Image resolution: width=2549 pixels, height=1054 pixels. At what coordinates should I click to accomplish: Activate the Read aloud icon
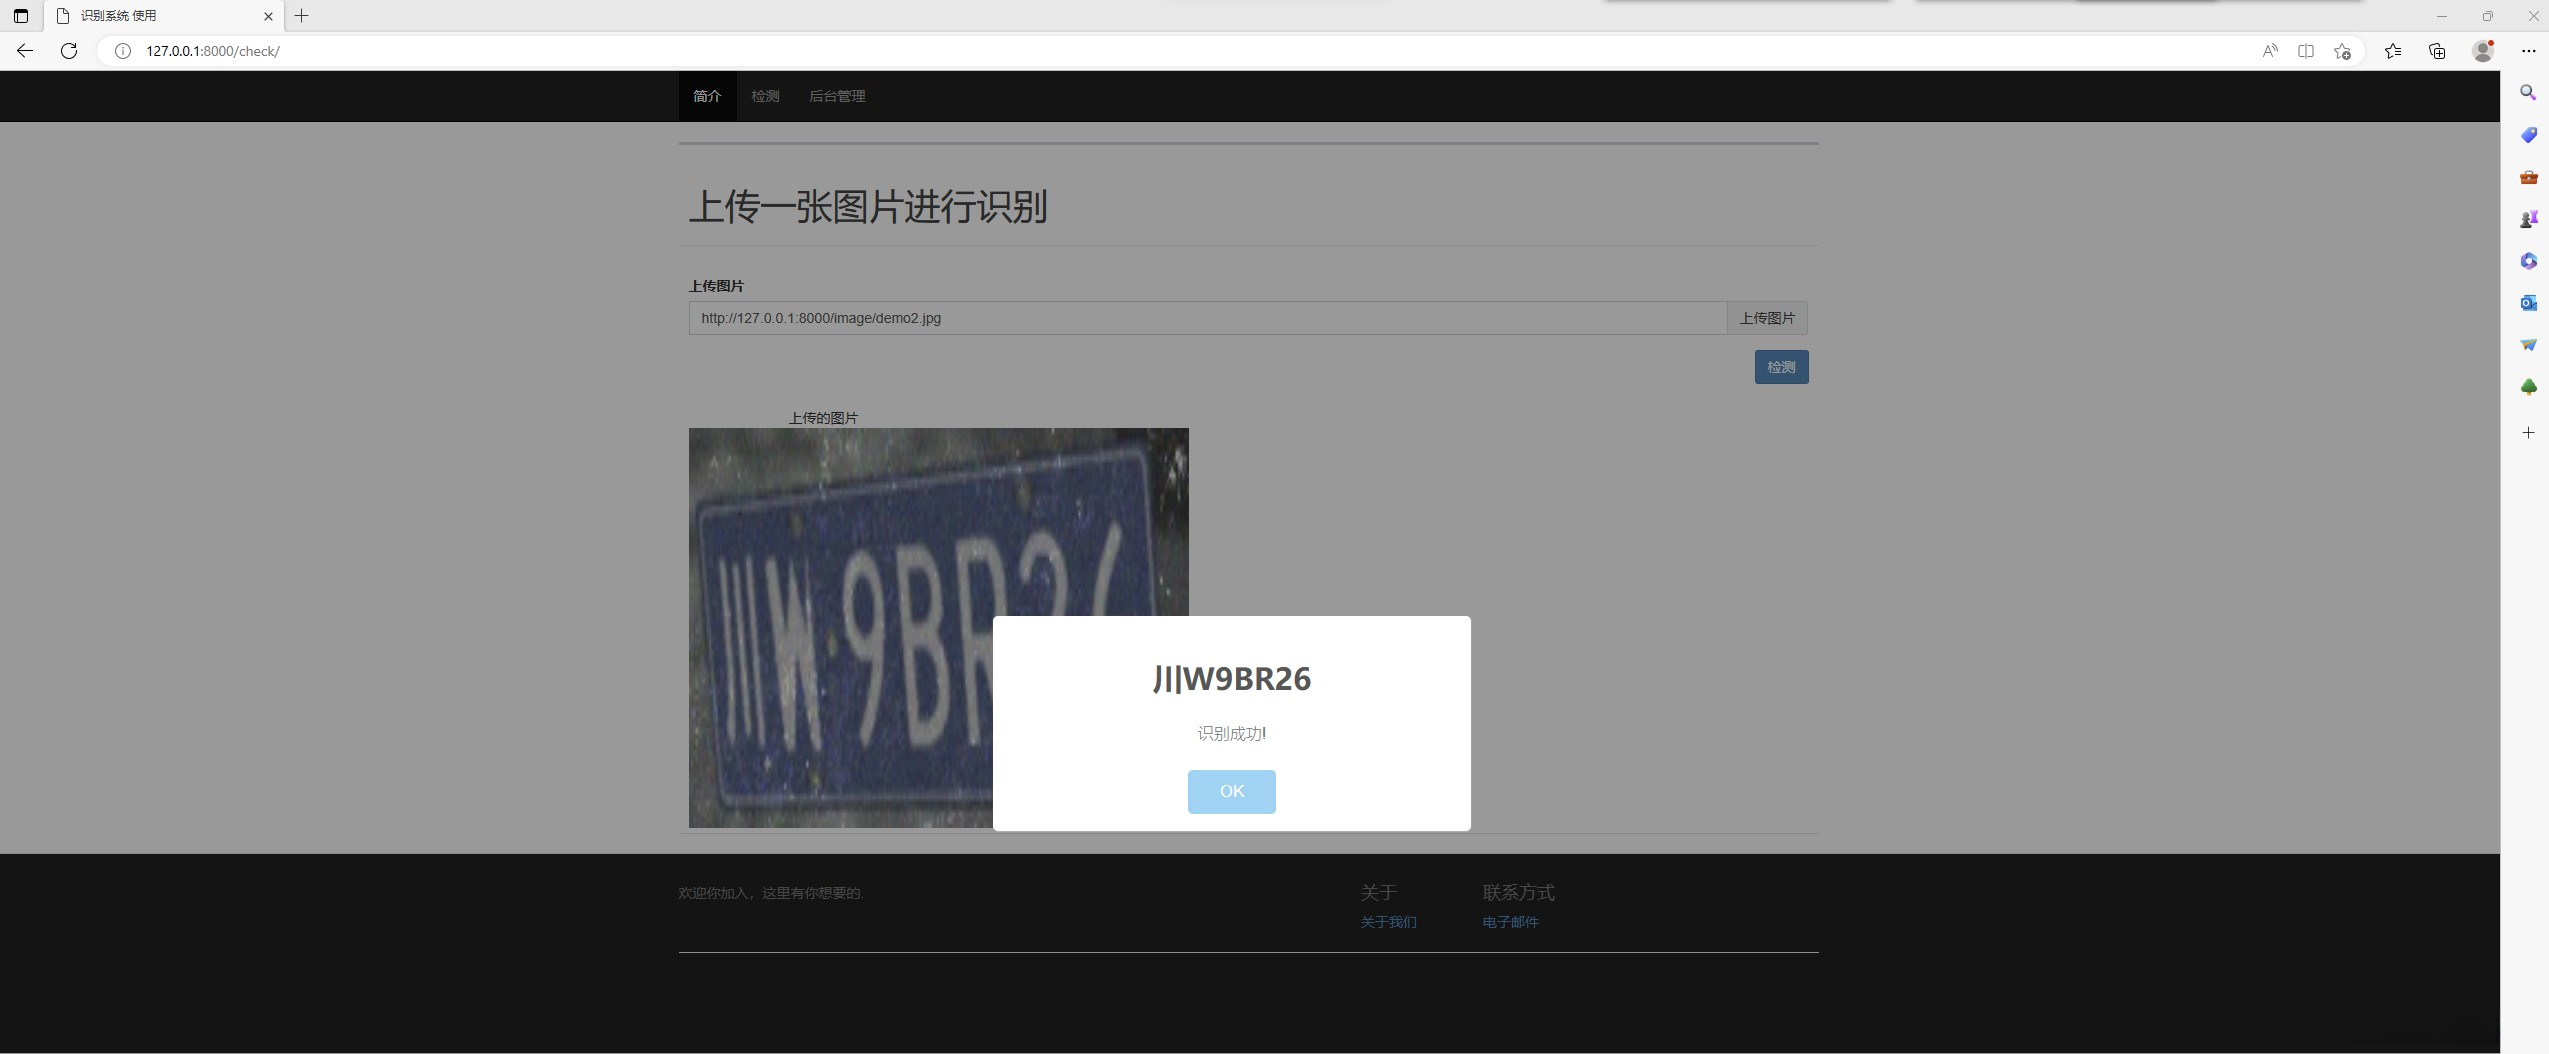click(2269, 51)
